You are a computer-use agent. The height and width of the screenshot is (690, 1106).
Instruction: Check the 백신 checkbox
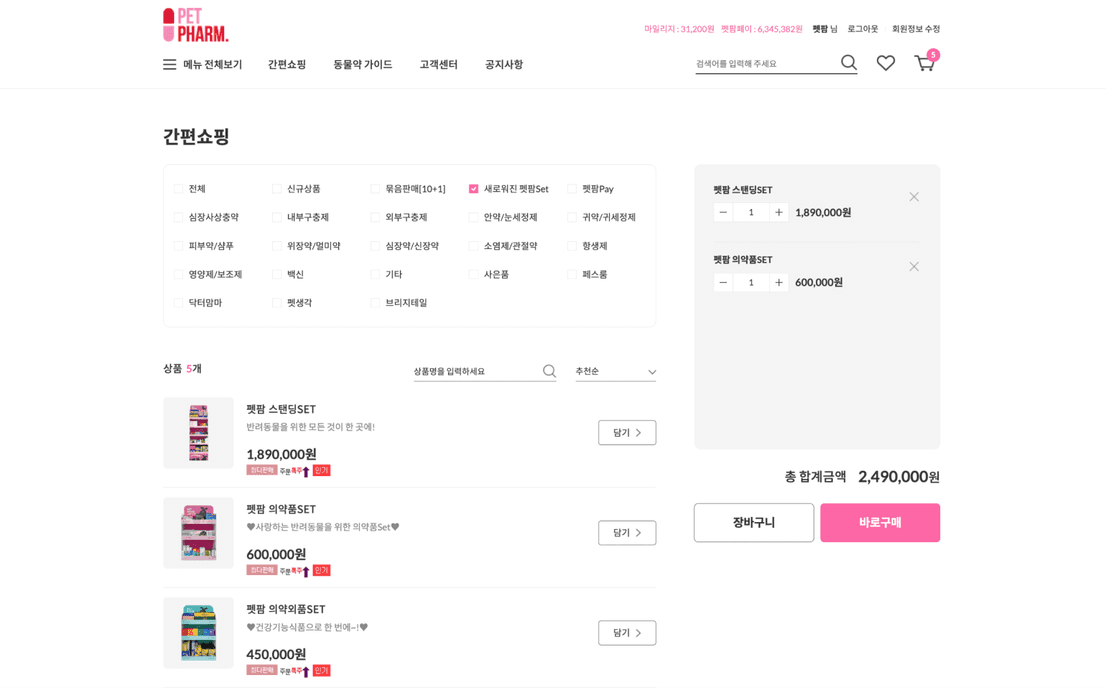[276, 274]
